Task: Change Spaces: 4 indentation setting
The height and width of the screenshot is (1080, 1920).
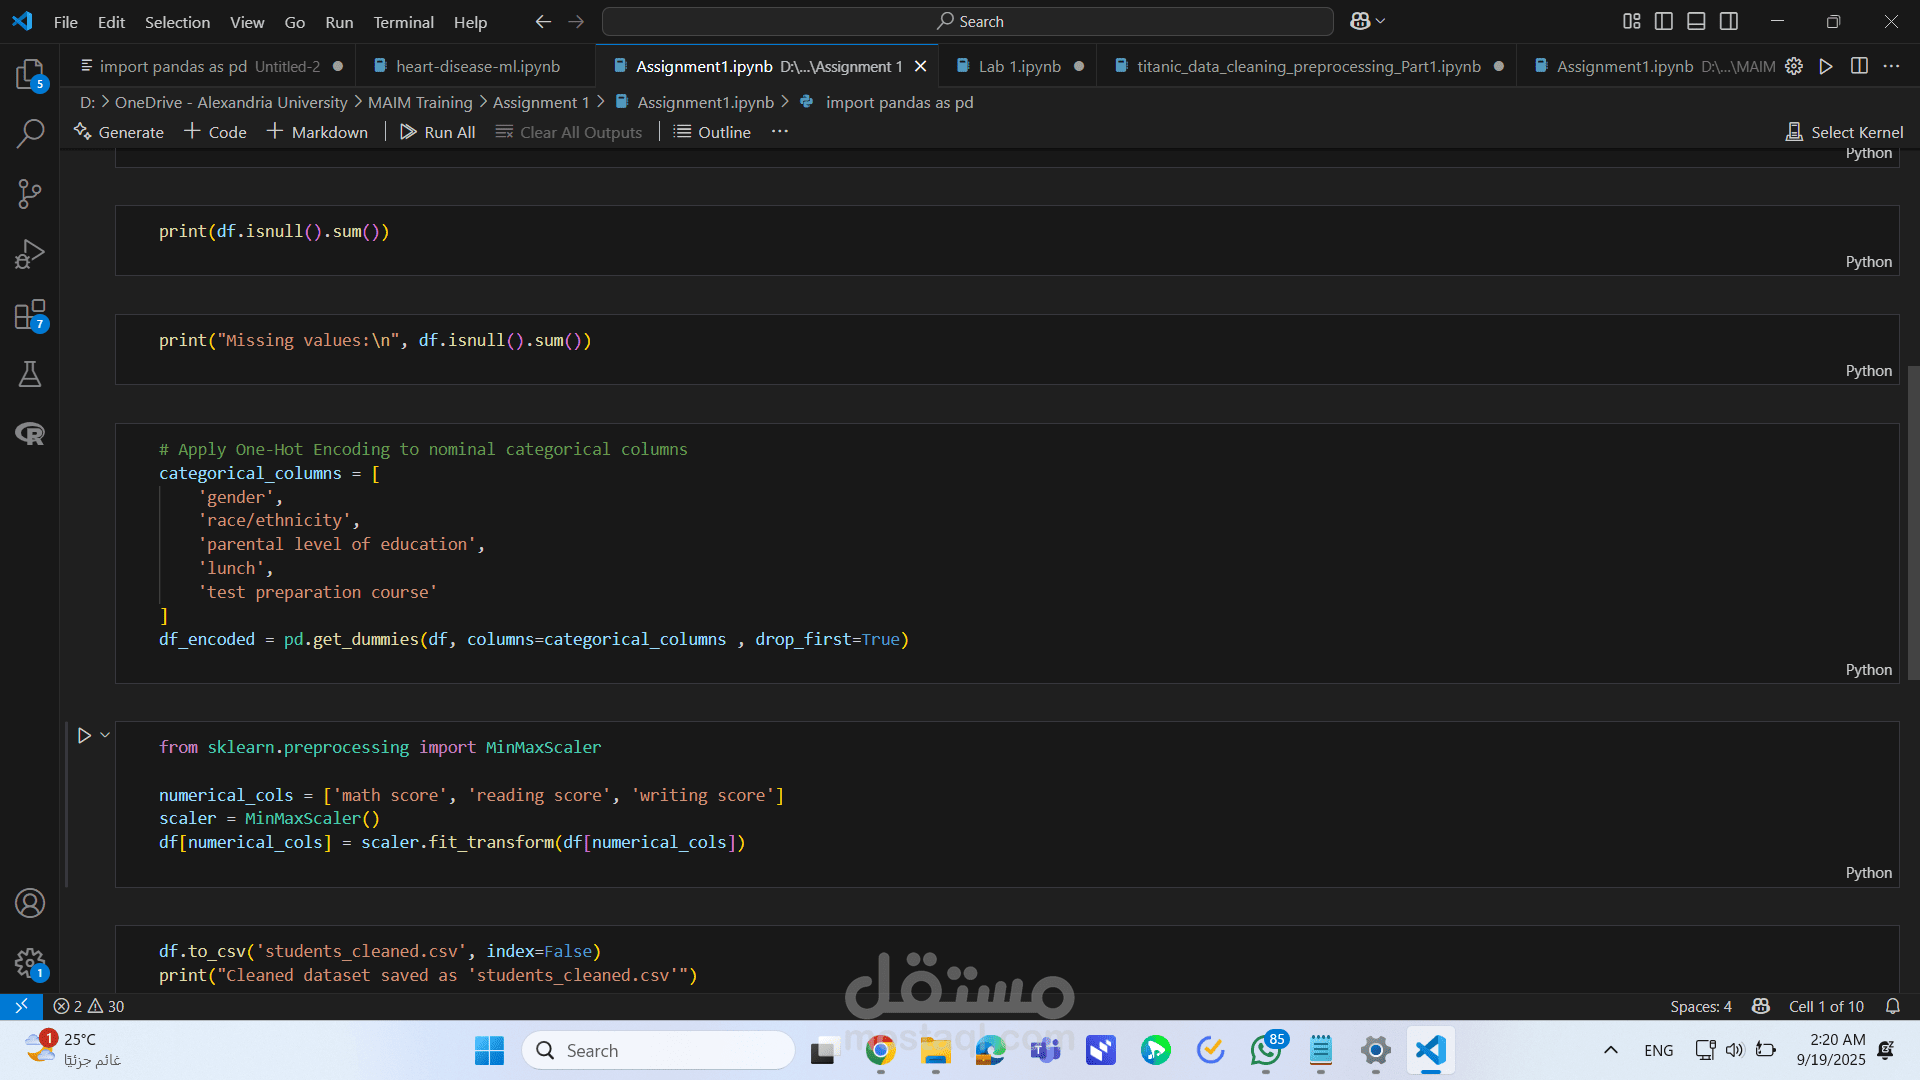Action: coord(1700,1006)
